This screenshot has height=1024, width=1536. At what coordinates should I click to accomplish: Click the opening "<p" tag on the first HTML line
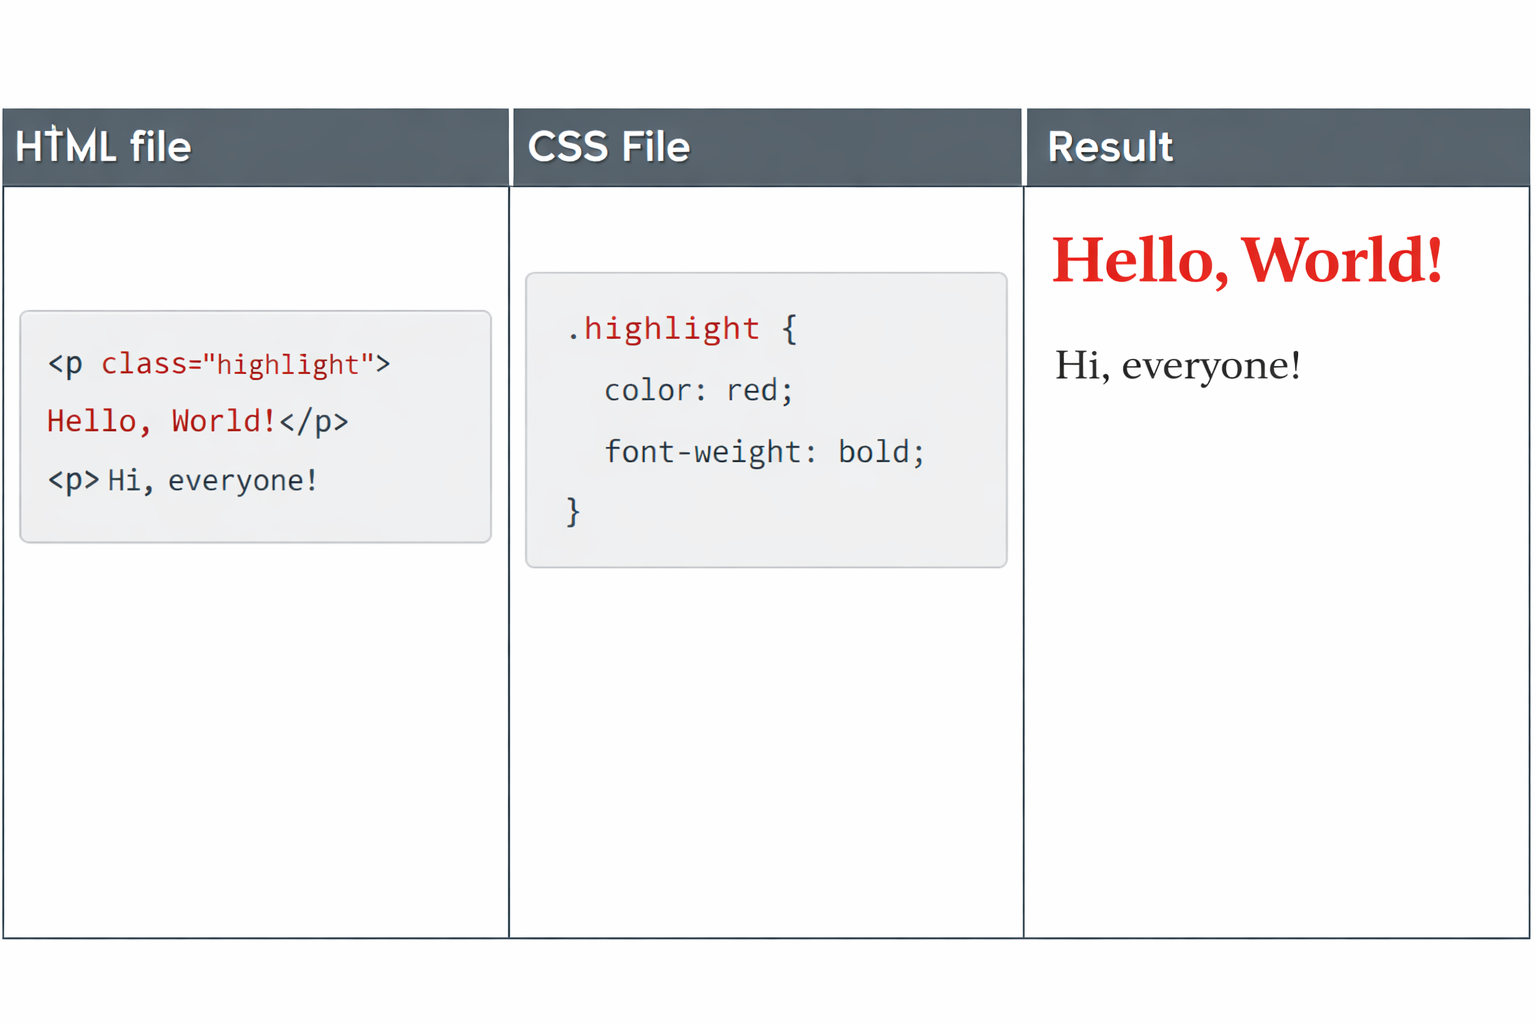point(65,364)
